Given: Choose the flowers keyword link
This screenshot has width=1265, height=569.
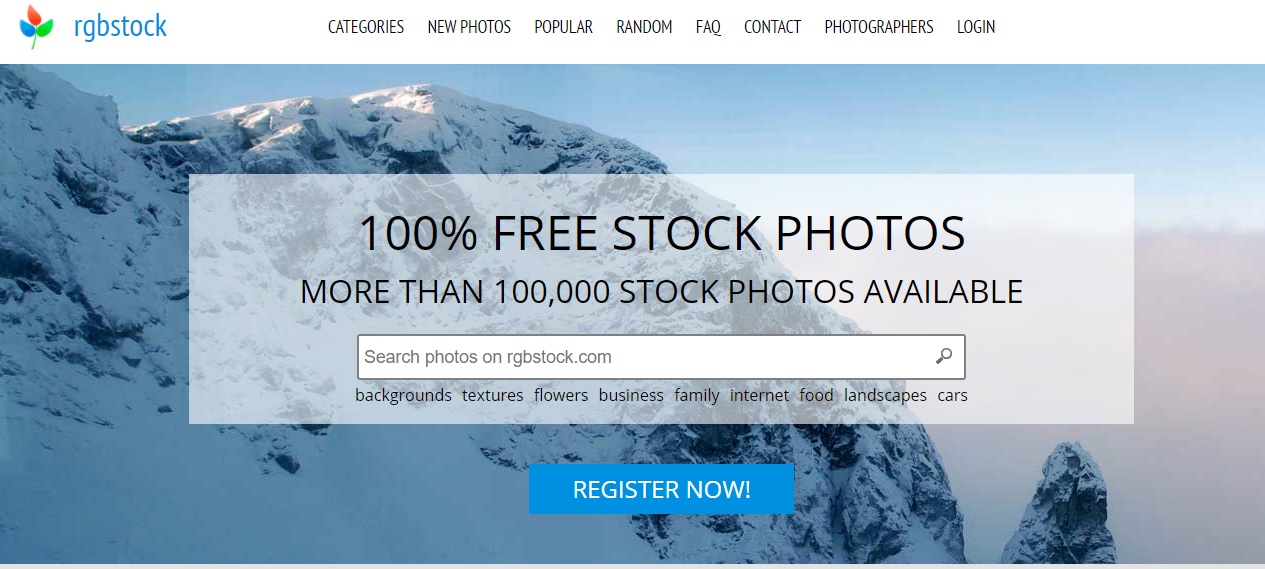Looking at the screenshot, I should [561, 395].
